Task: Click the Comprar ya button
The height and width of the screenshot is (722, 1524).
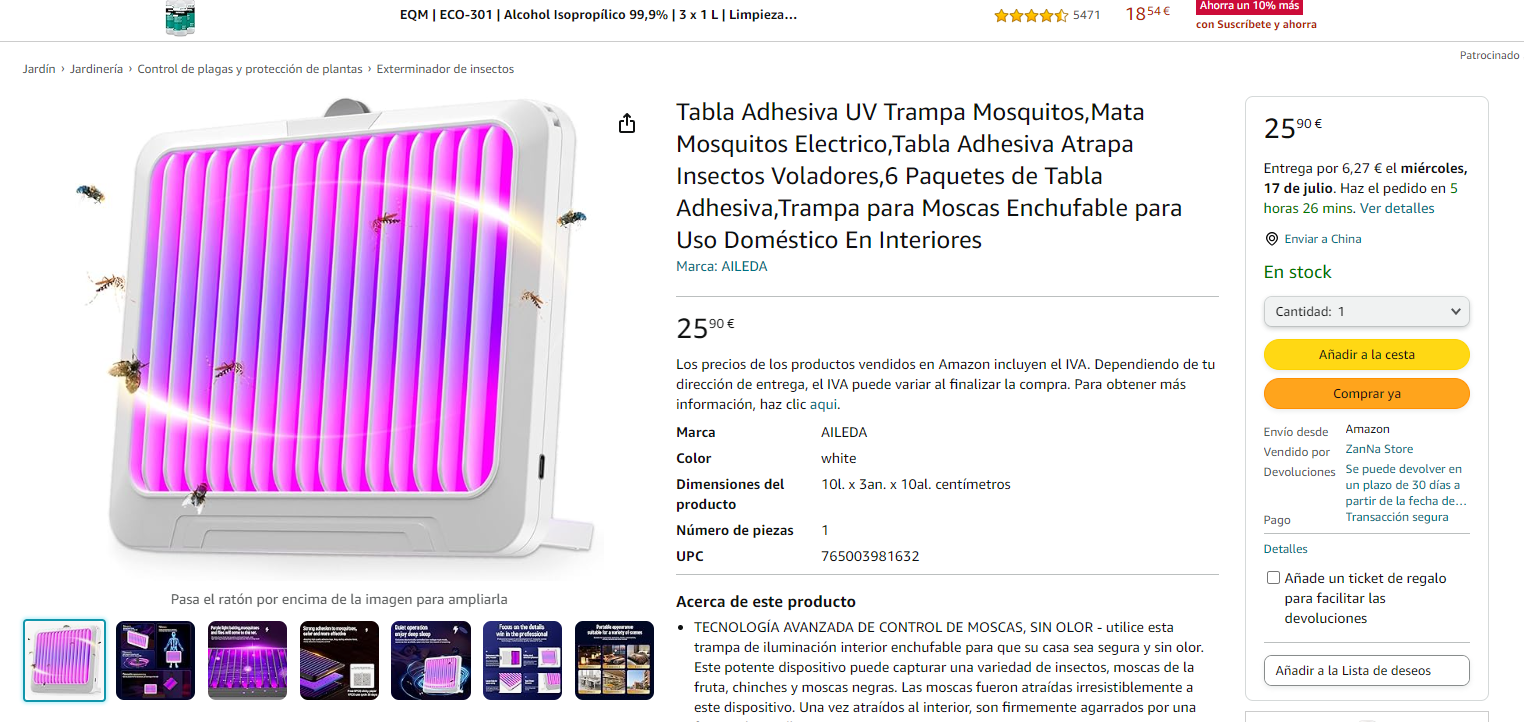Action: pyautogui.click(x=1366, y=394)
